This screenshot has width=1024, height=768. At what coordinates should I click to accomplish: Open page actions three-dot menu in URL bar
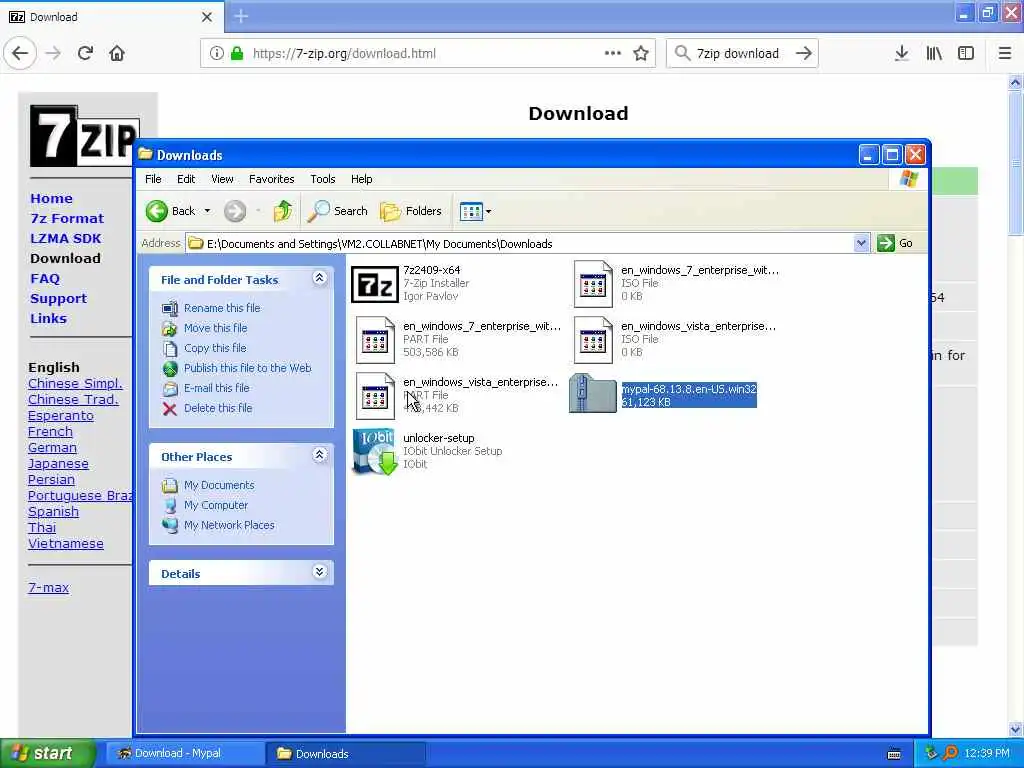tap(613, 54)
